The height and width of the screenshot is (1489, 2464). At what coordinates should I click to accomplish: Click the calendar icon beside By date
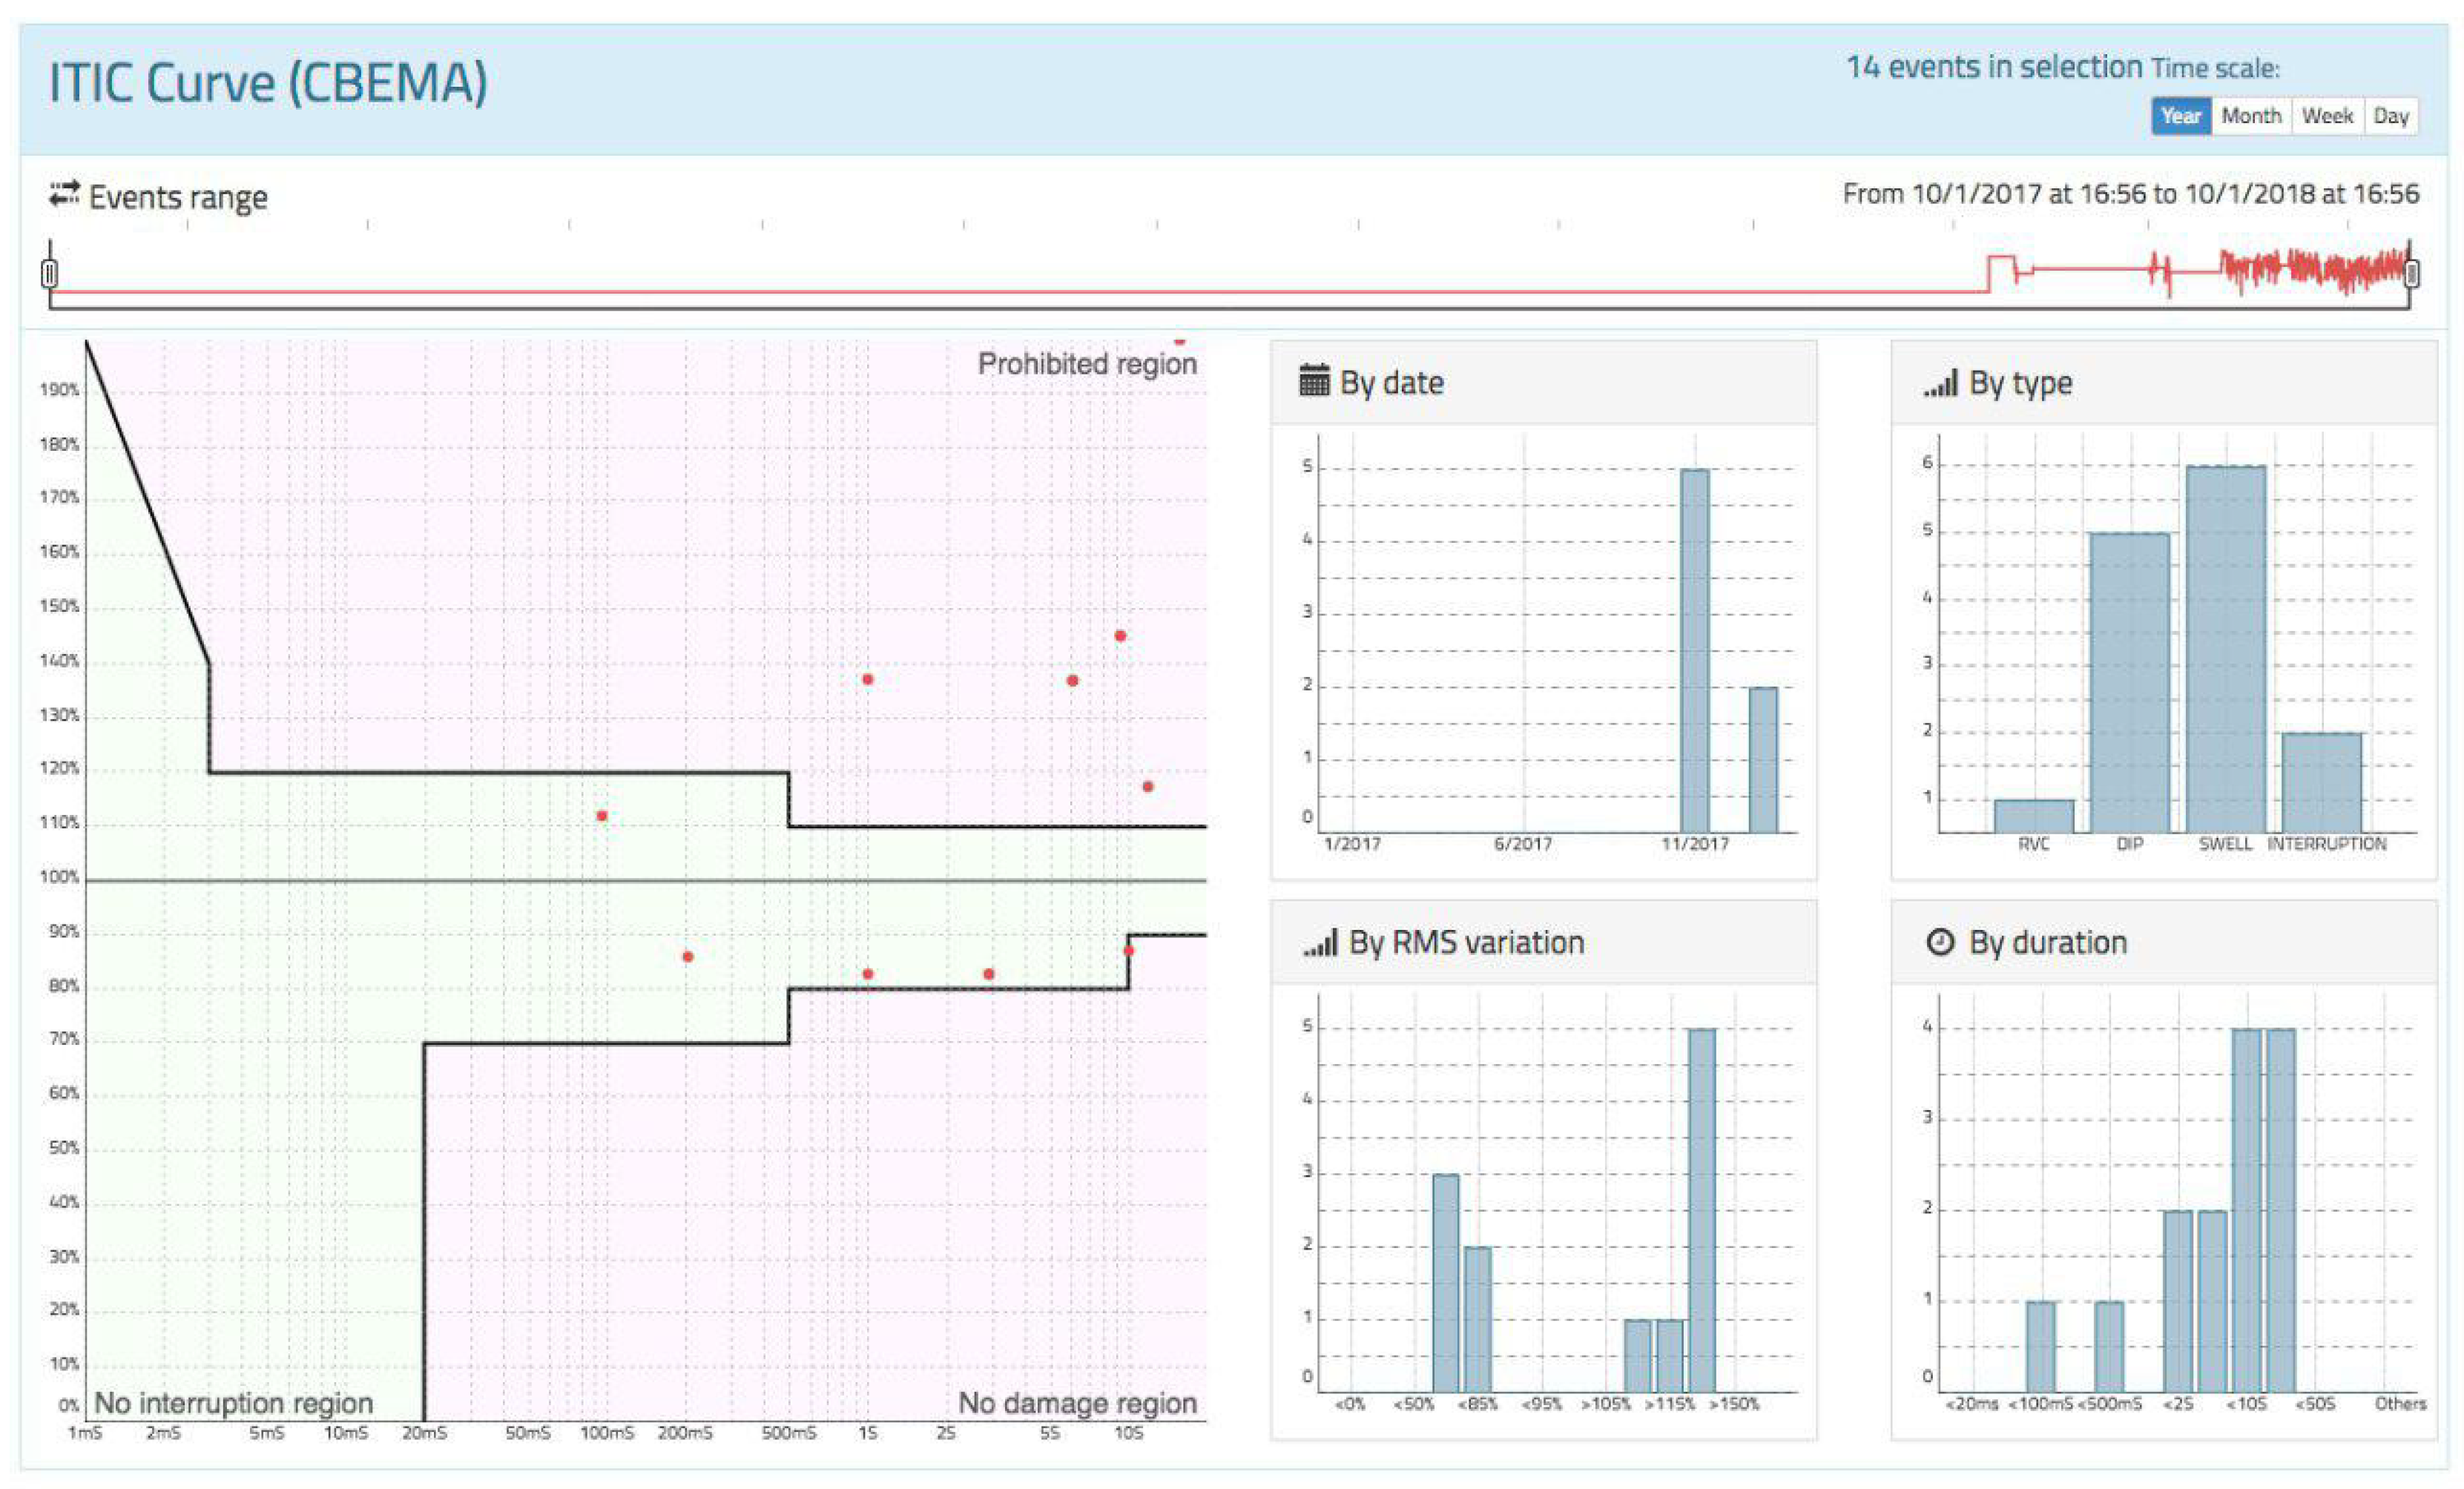click(1314, 381)
